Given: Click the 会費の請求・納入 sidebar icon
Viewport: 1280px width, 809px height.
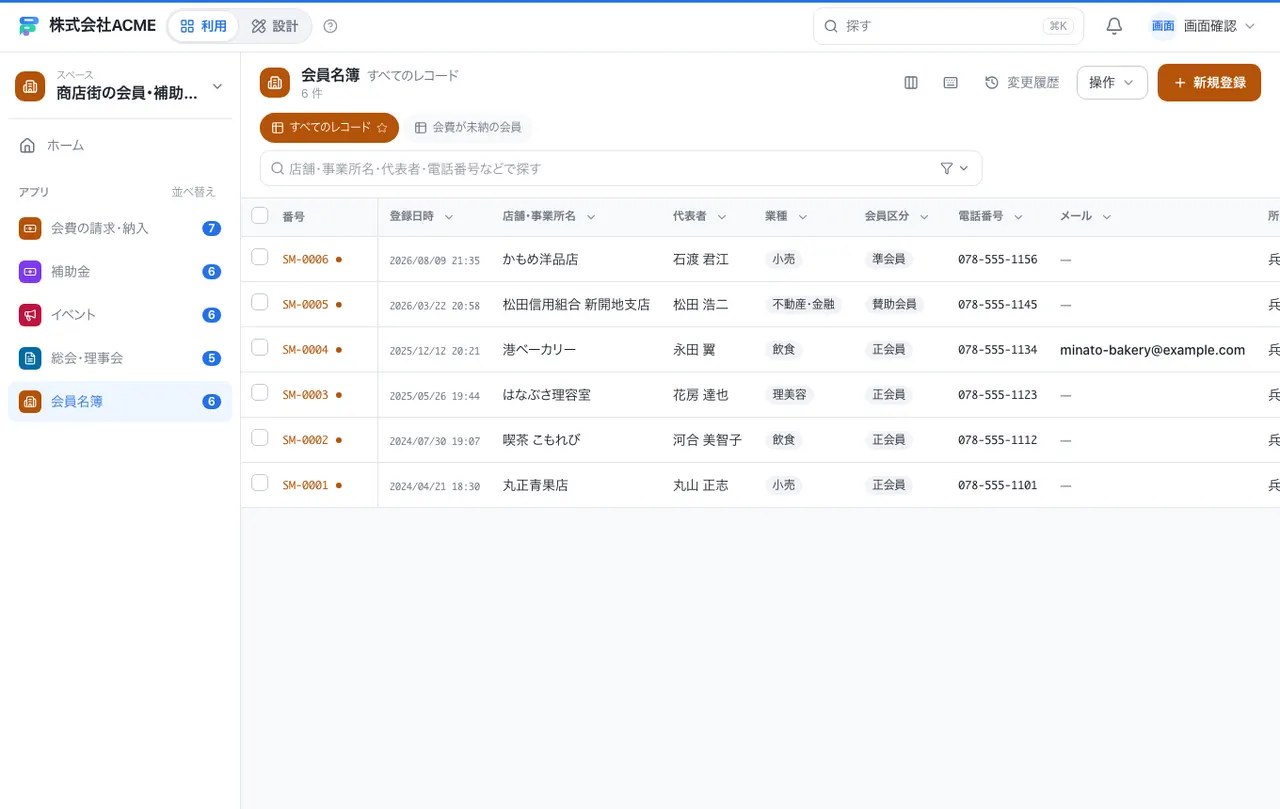Looking at the screenshot, I should [30, 228].
